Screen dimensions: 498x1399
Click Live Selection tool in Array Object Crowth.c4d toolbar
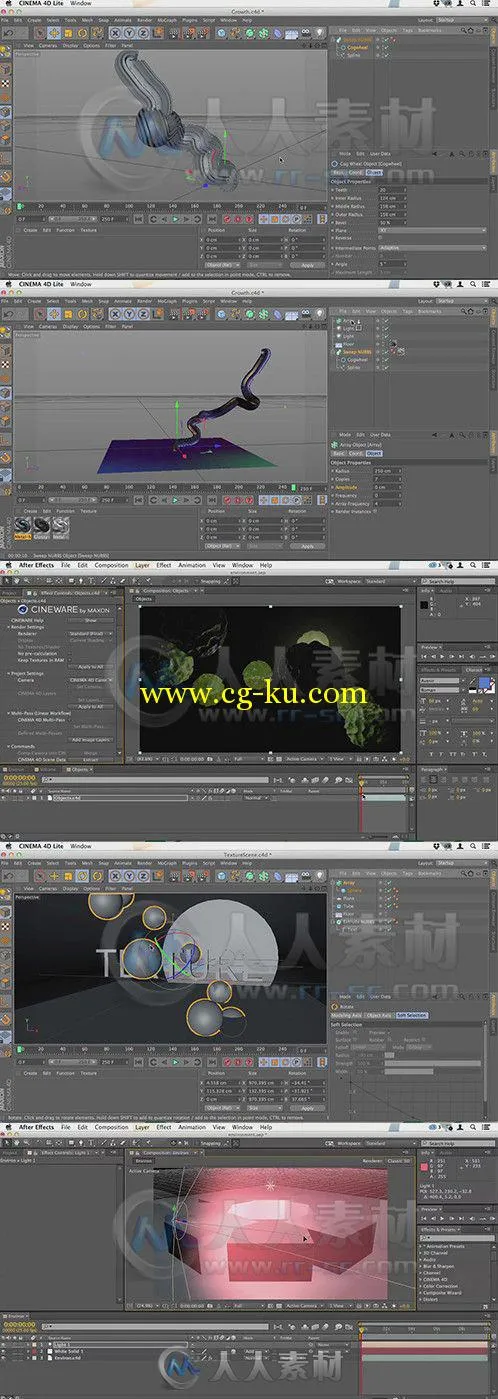pos(40,312)
